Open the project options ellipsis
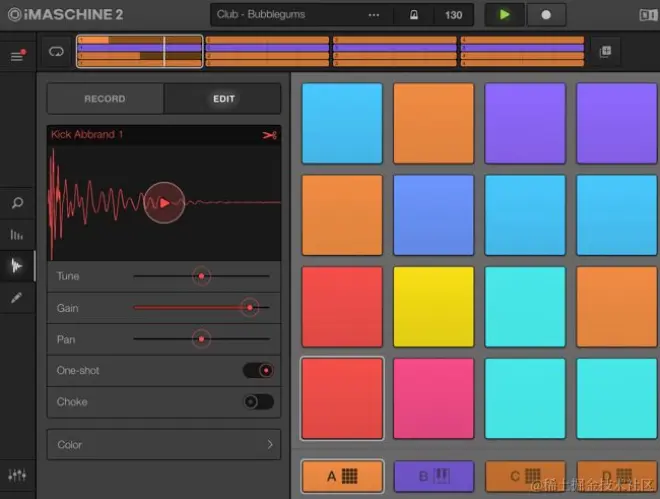This screenshot has width=660, height=499. 374,15
